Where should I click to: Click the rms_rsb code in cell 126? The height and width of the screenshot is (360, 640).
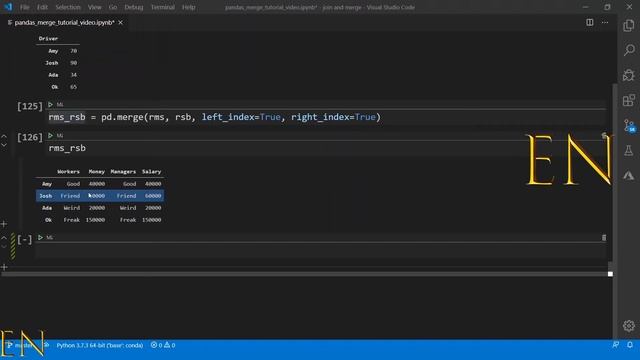pos(67,148)
